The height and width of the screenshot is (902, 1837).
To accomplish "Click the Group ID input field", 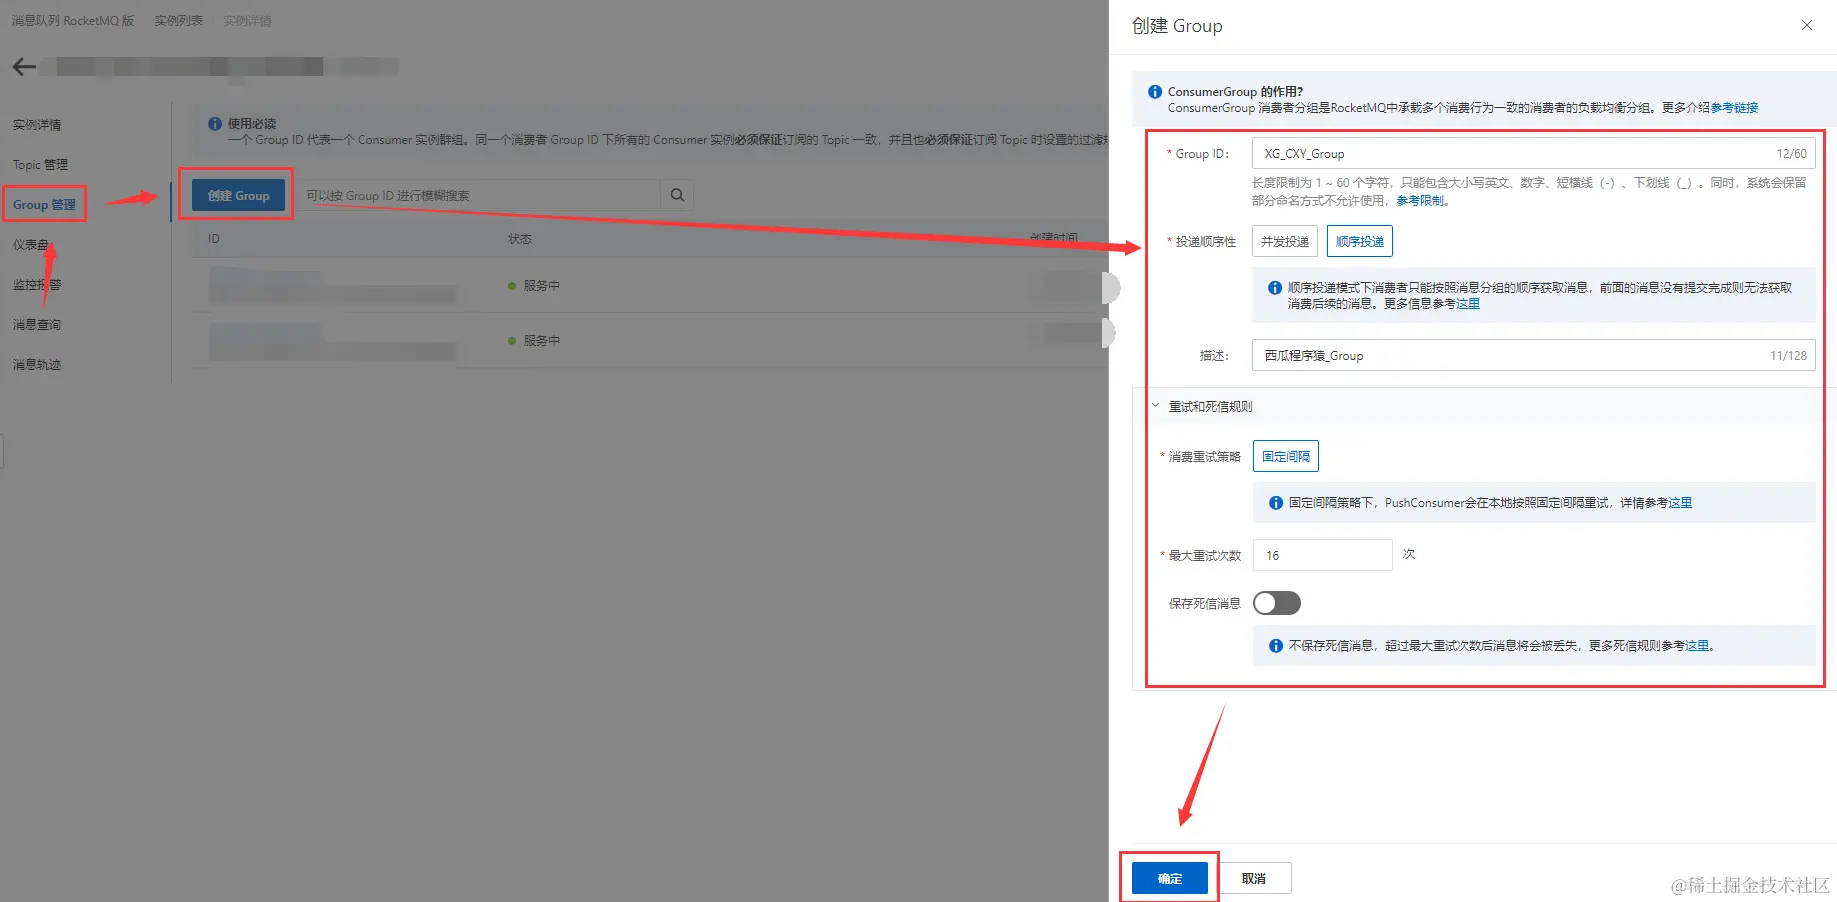I will point(1533,153).
